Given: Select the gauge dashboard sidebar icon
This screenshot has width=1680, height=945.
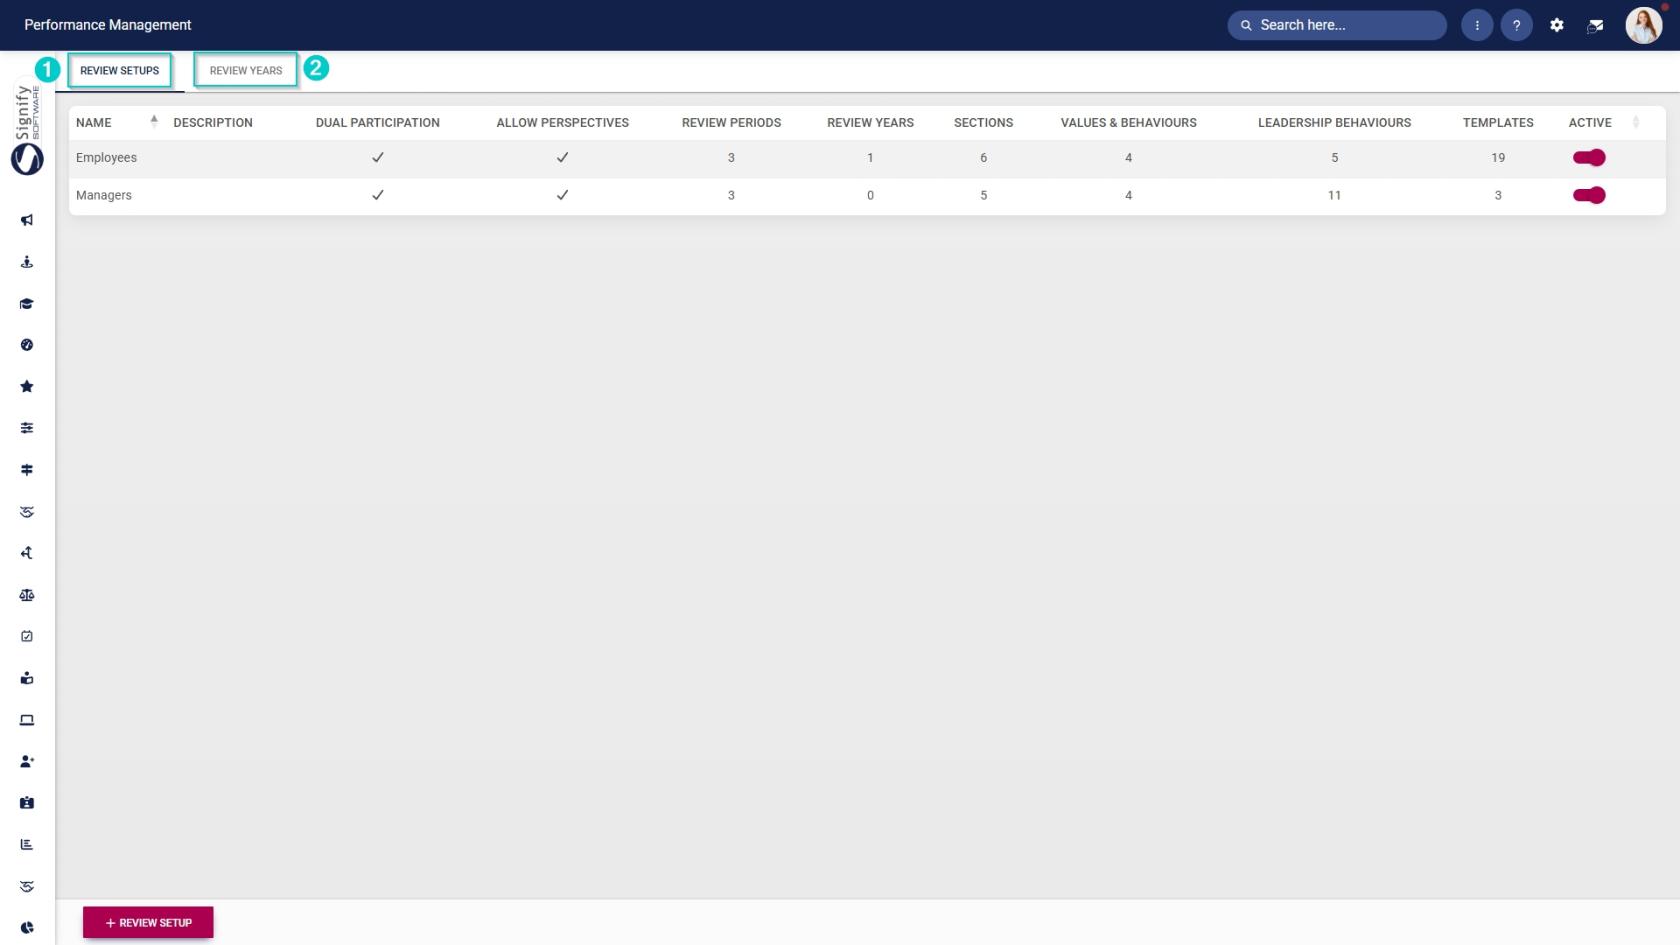Looking at the screenshot, I should coord(27,345).
